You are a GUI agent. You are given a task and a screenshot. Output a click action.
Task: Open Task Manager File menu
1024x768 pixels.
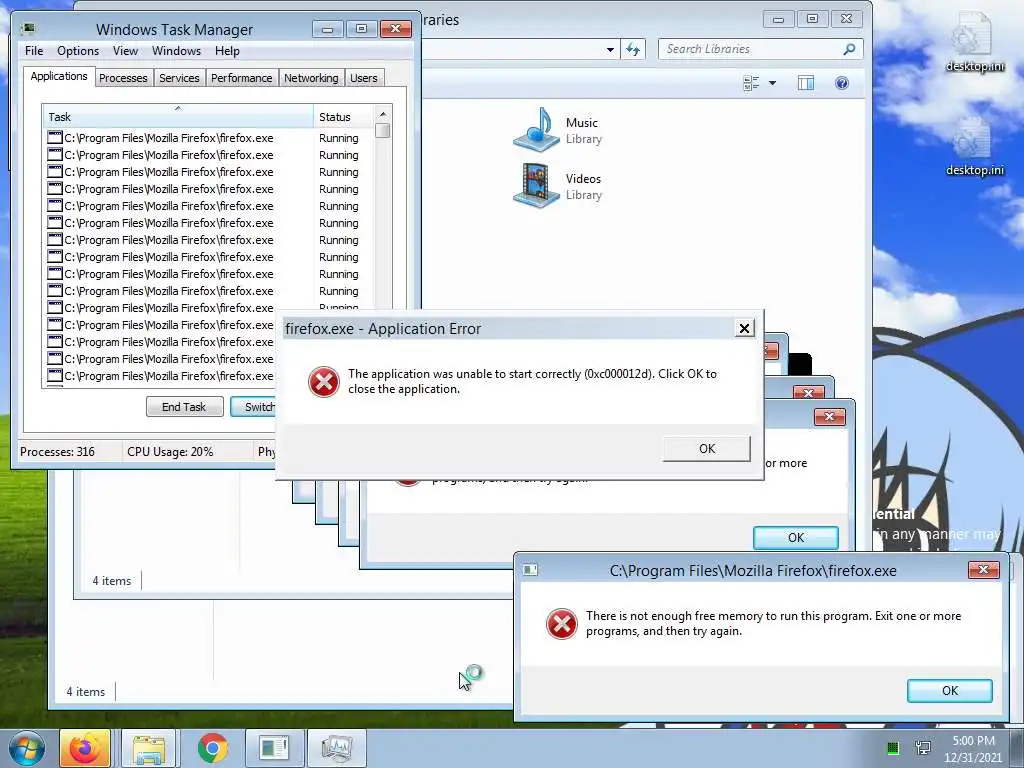click(34, 51)
